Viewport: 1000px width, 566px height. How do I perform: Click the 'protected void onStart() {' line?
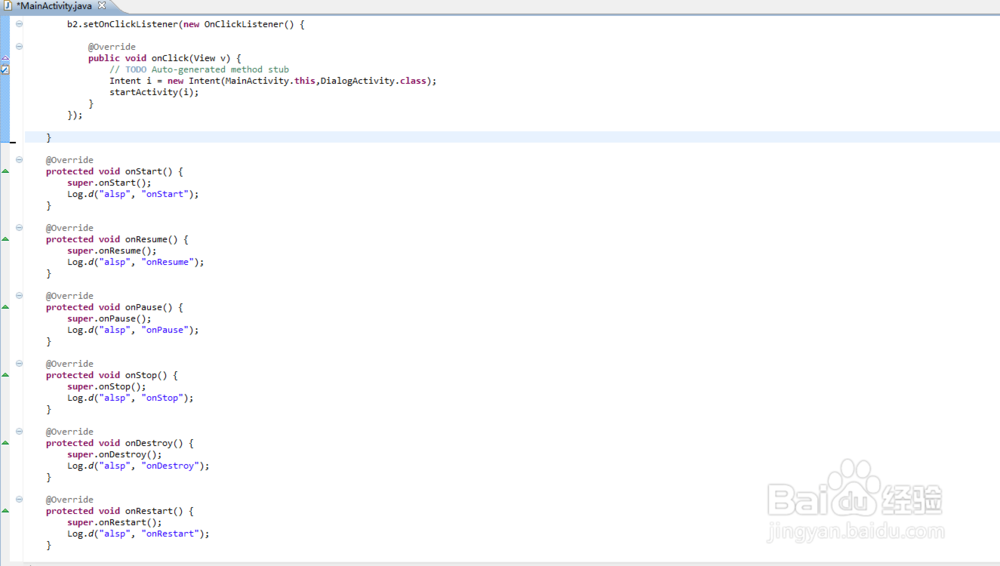[x=114, y=172]
